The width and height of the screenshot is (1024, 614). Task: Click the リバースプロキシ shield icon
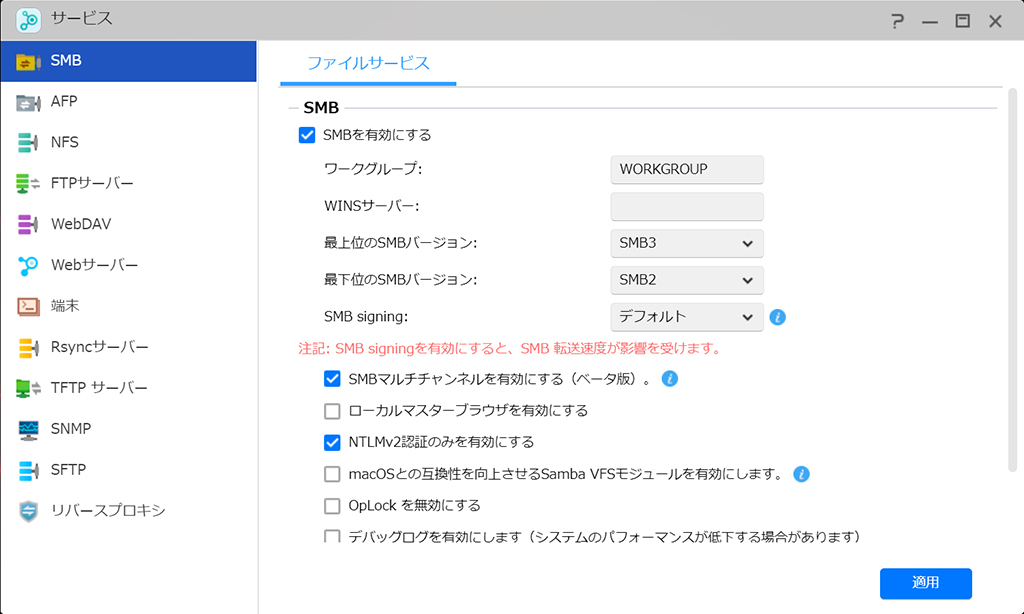[28, 511]
